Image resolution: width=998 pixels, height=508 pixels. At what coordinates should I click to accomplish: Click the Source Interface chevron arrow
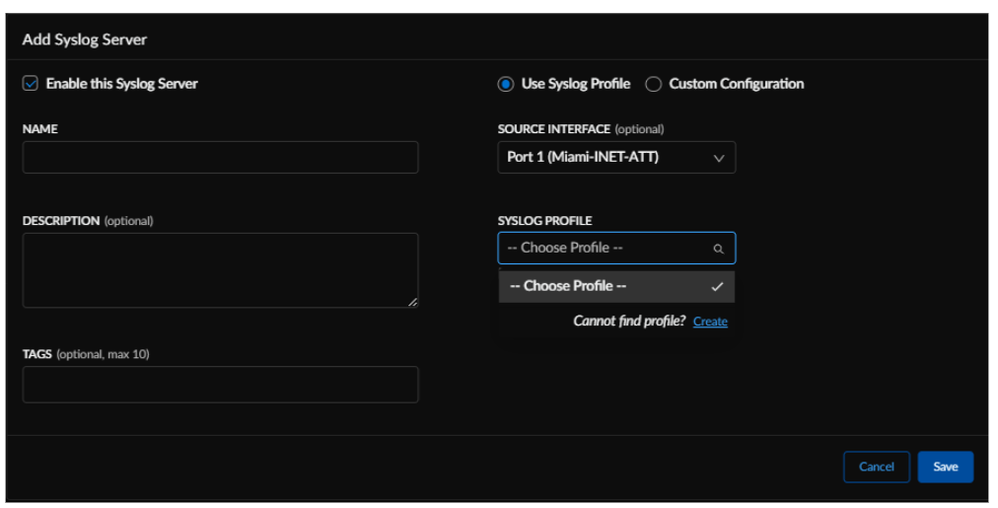pyautogui.click(x=718, y=158)
